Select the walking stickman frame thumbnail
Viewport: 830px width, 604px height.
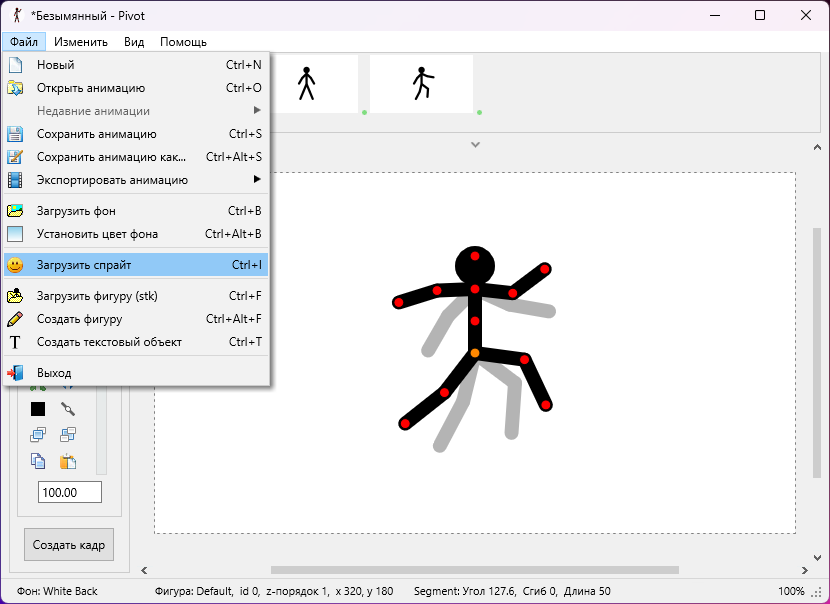421,84
